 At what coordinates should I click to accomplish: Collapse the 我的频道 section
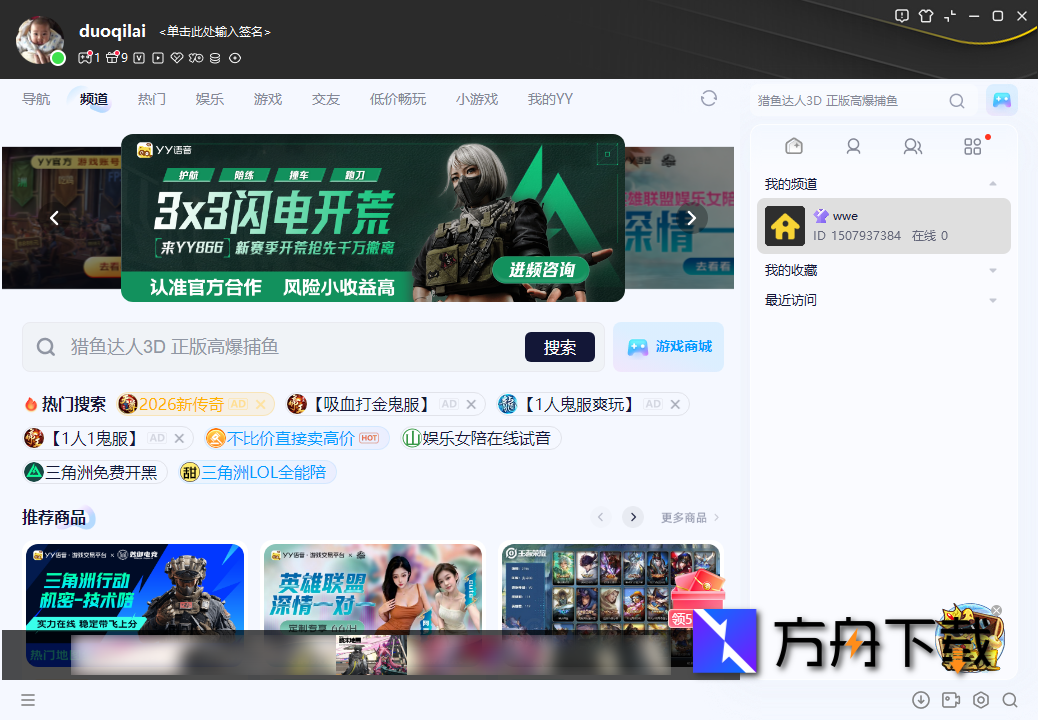(992, 183)
